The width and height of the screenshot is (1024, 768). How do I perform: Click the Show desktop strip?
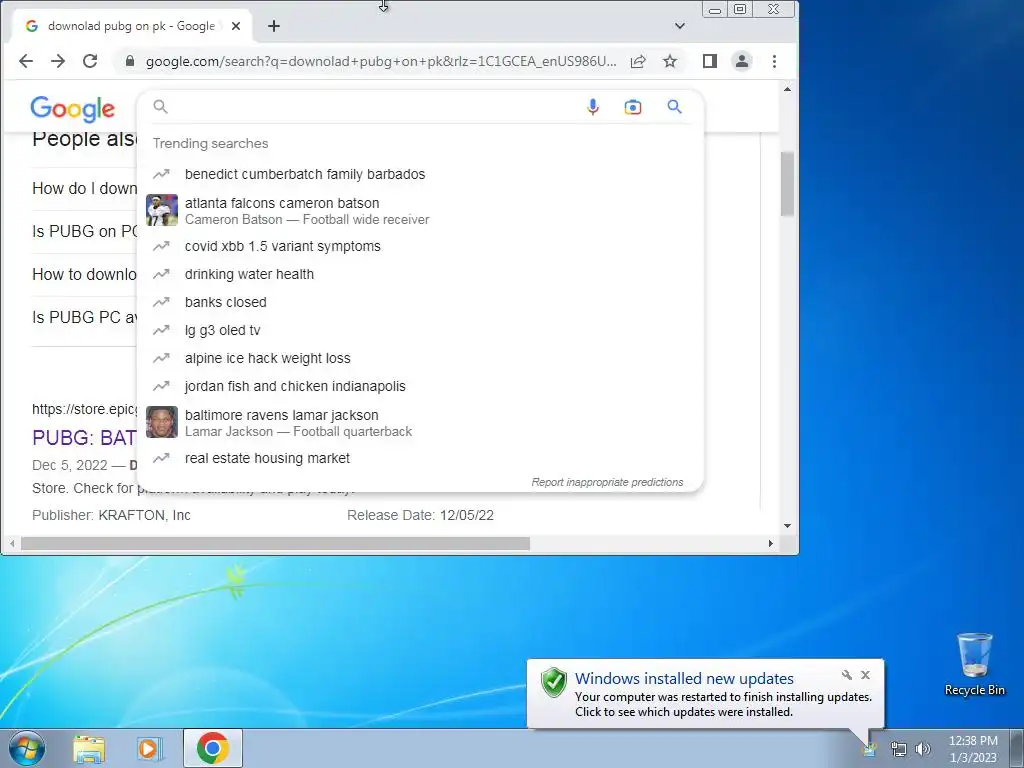(x=1017, y=748)
